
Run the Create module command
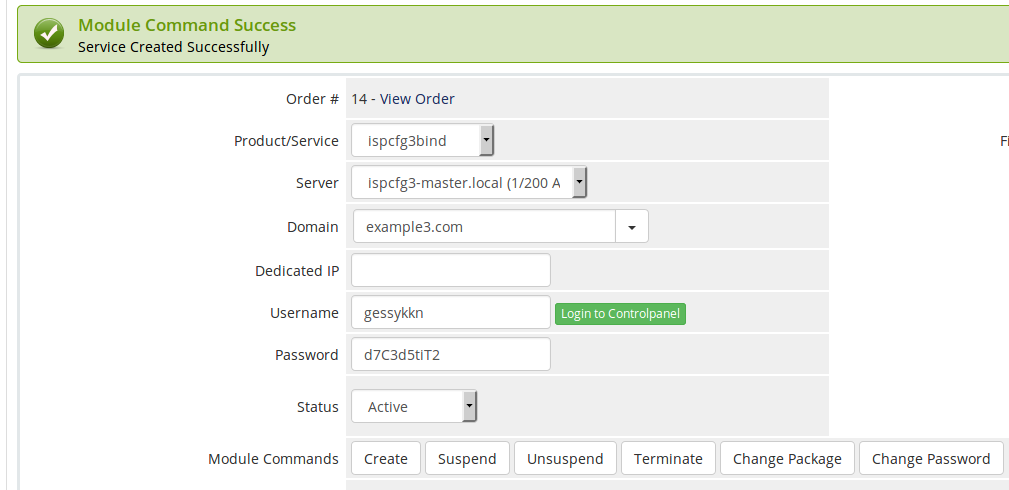pyautogui.click(x=385, y=458)
